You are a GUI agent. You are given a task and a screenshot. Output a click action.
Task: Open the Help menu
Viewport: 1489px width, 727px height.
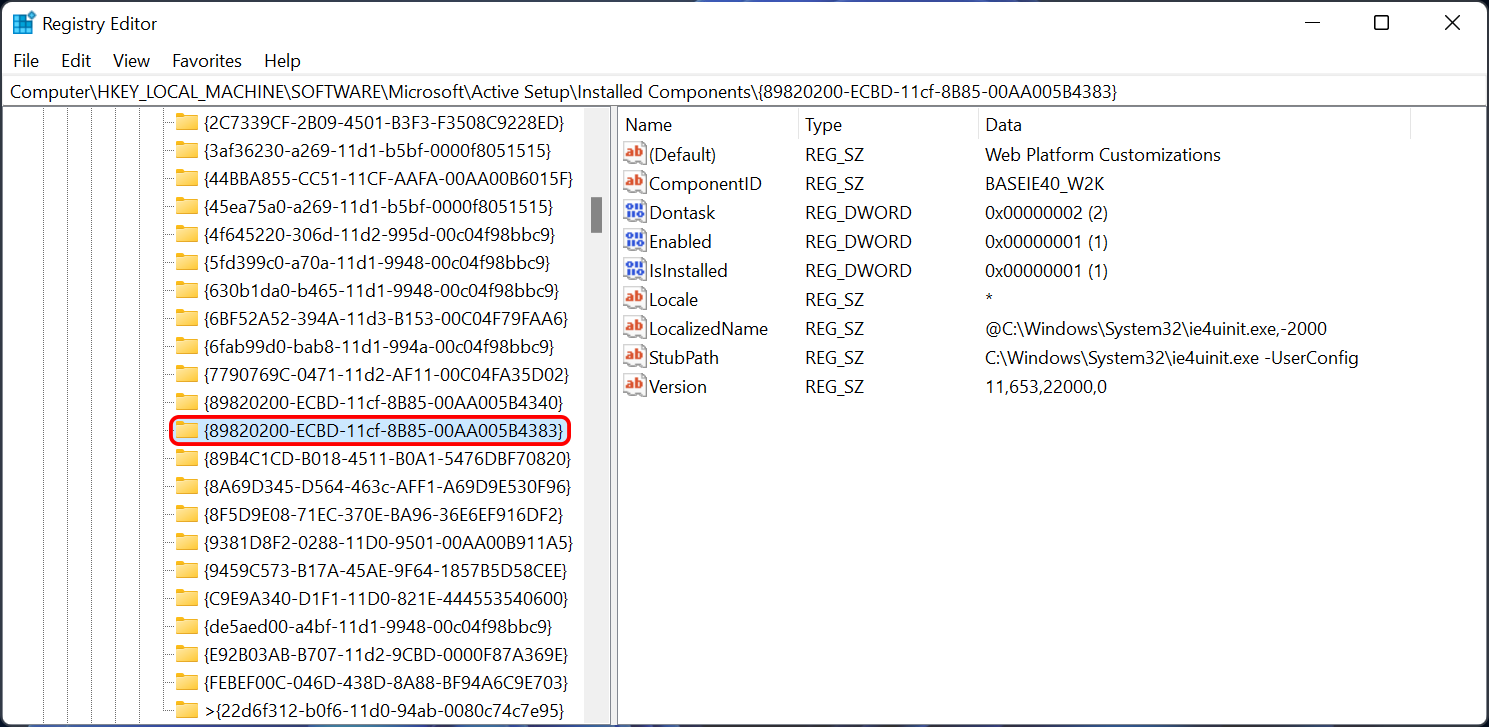[x=282, y=61]
